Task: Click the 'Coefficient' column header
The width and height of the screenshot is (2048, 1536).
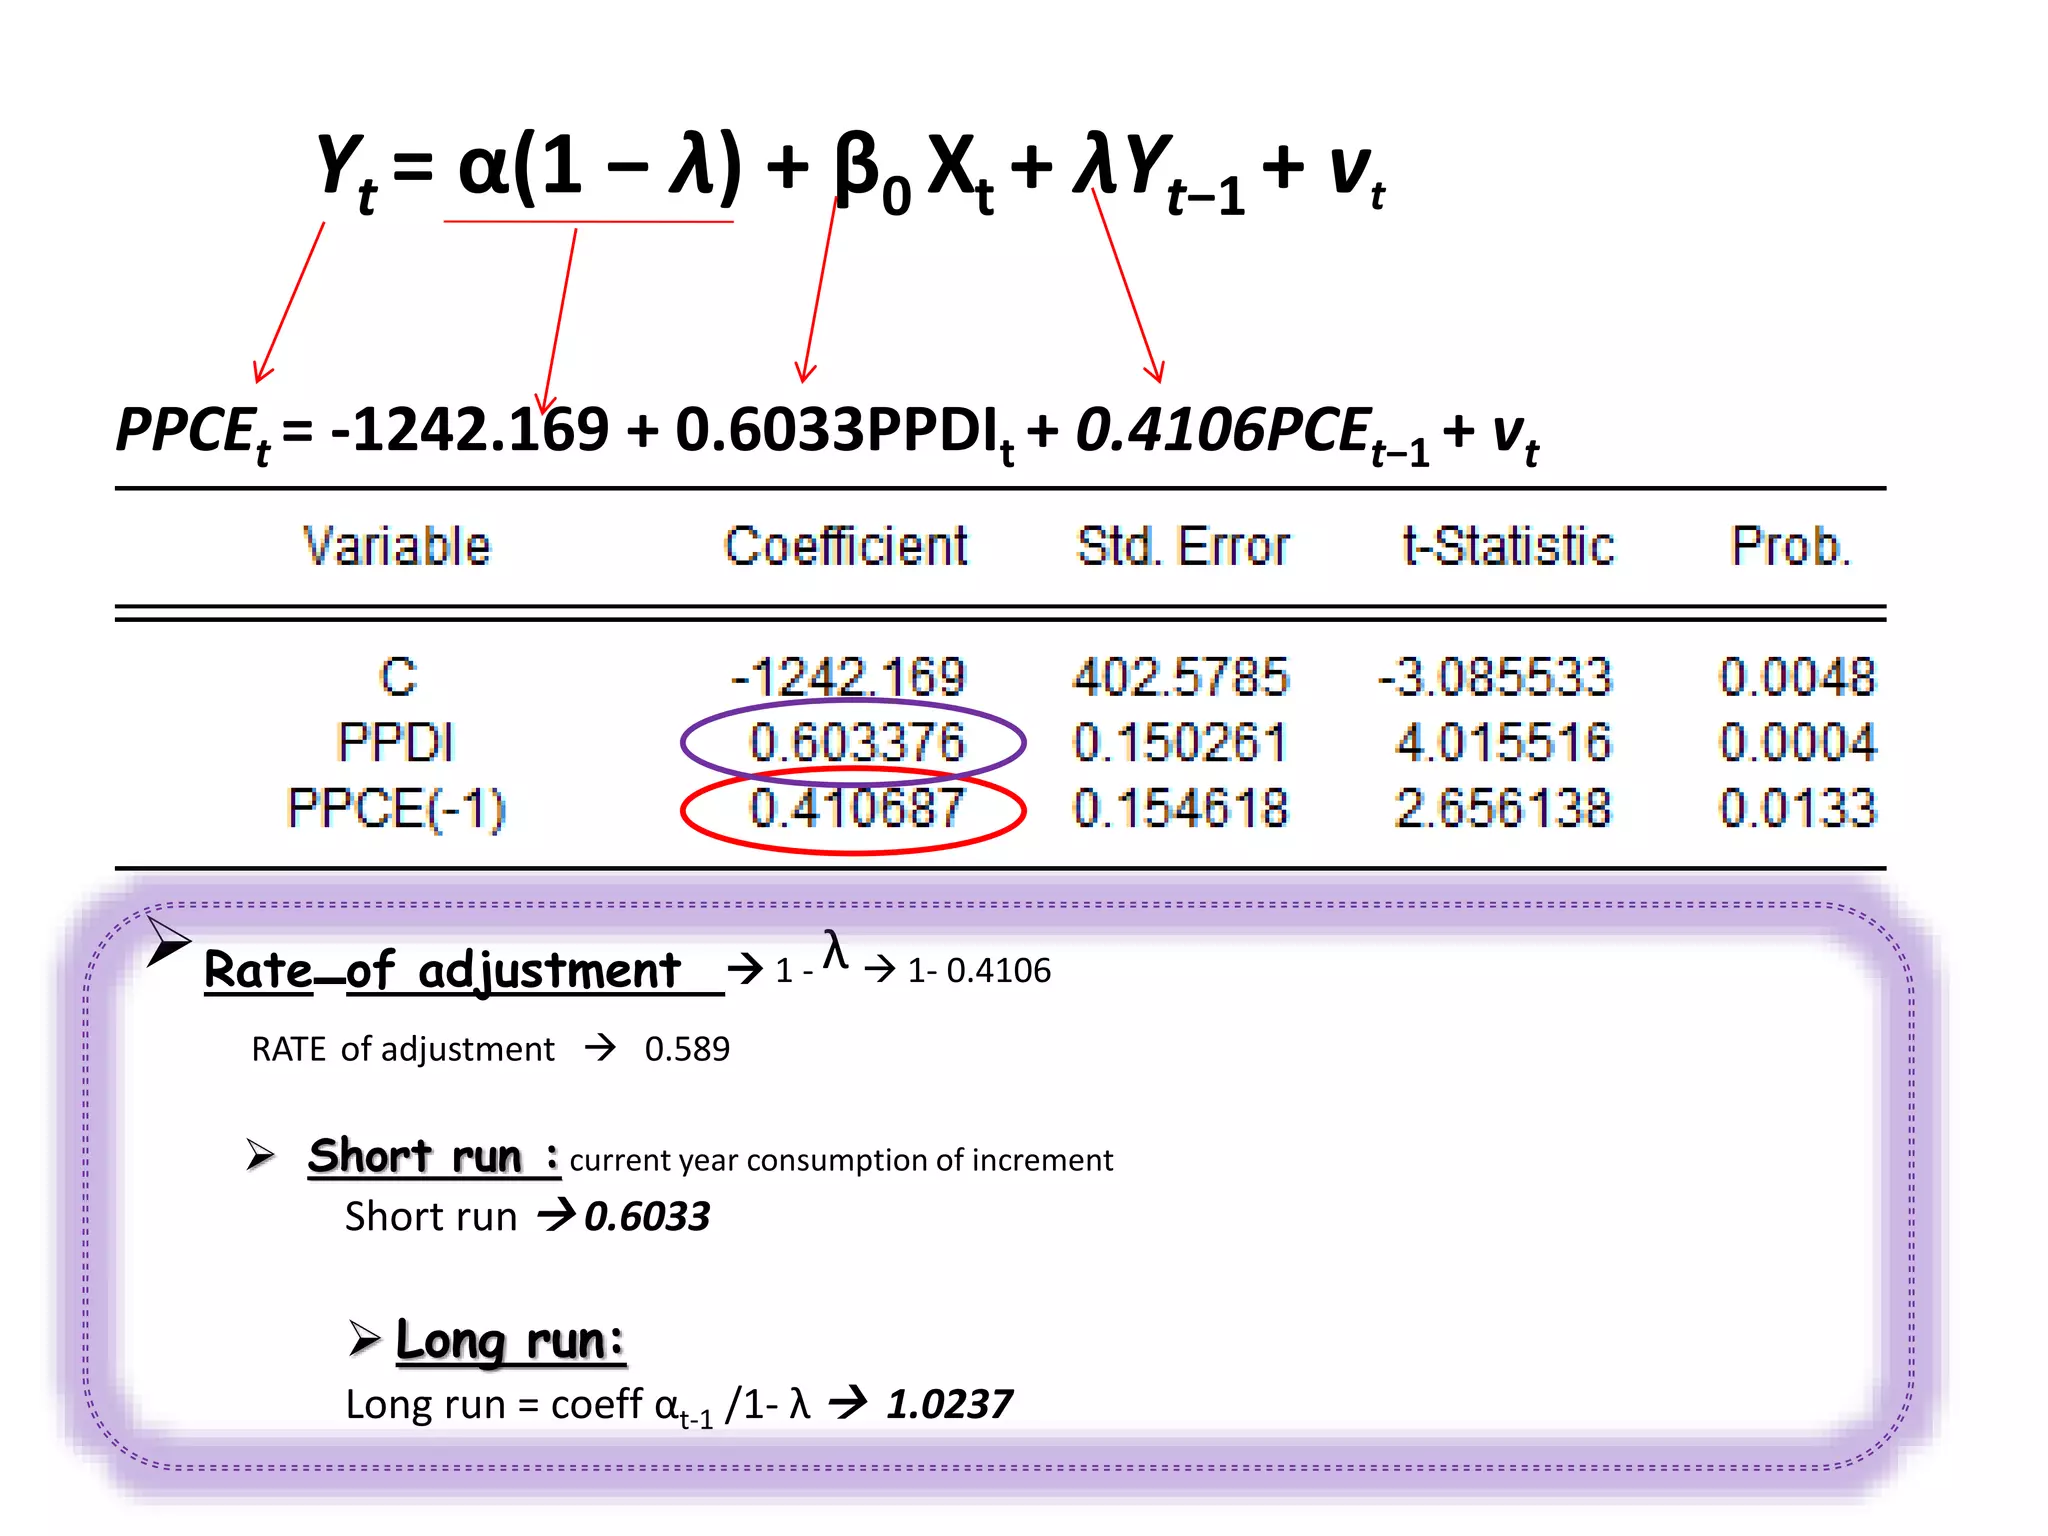Action: point(846,547)
